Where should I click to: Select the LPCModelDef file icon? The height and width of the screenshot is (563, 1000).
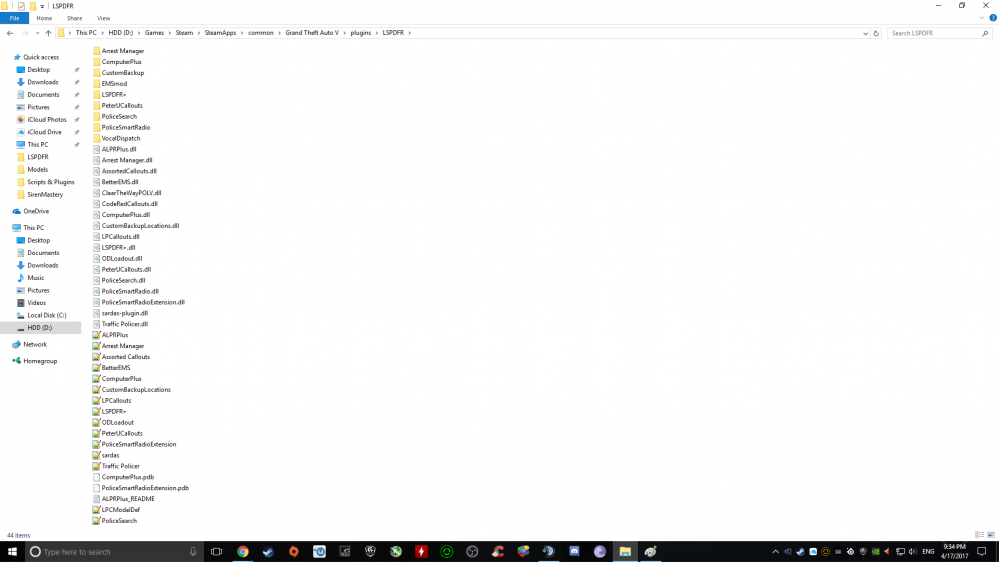96,510
